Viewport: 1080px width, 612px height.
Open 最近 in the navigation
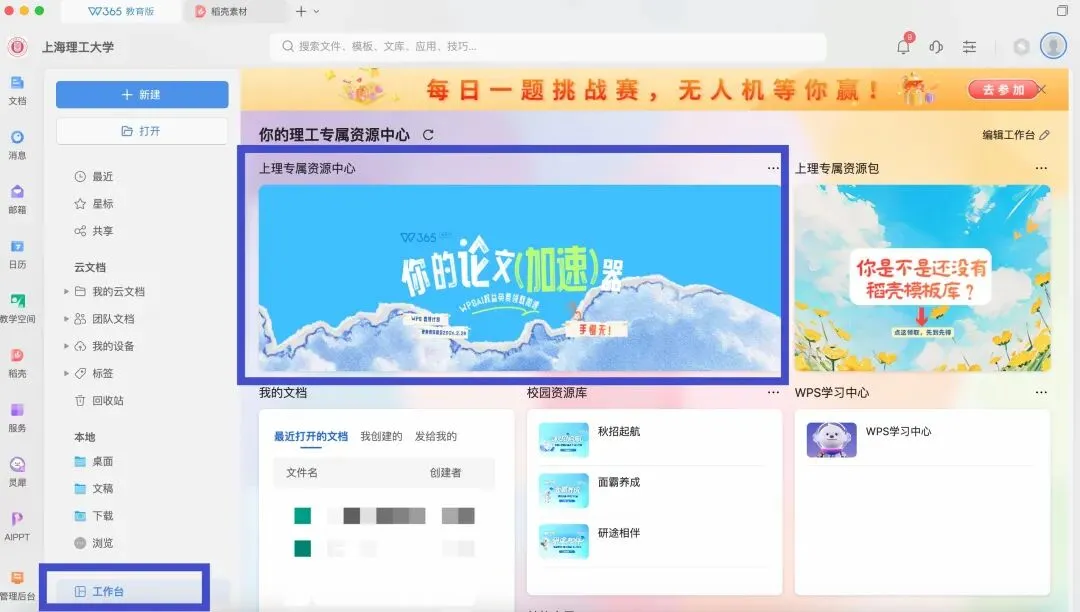[x=94, y=176]
